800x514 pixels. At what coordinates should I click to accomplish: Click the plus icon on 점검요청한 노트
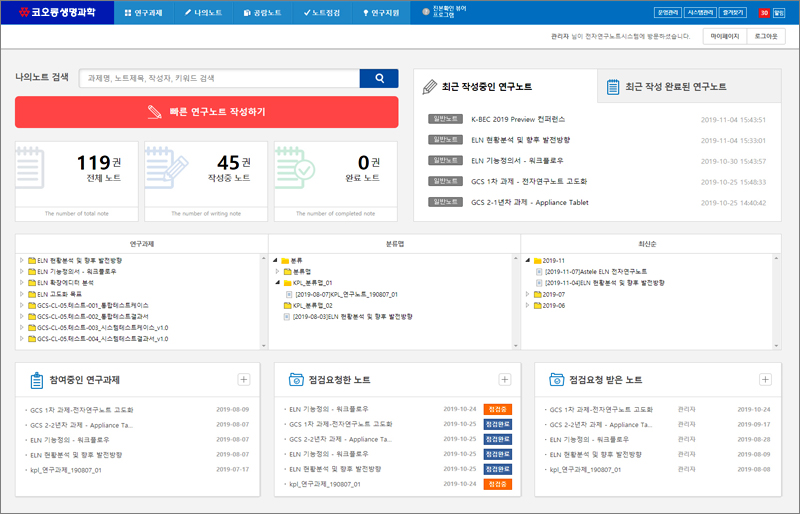[x=505, y=379]
